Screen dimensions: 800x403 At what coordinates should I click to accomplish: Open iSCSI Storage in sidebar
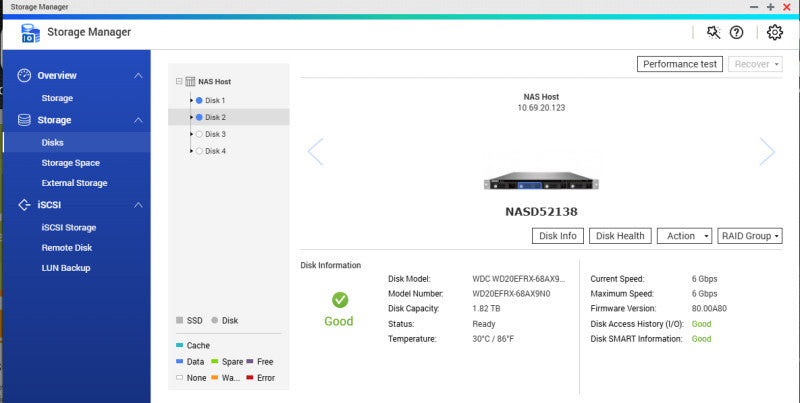pyautogui.click(x=69, y=228)
